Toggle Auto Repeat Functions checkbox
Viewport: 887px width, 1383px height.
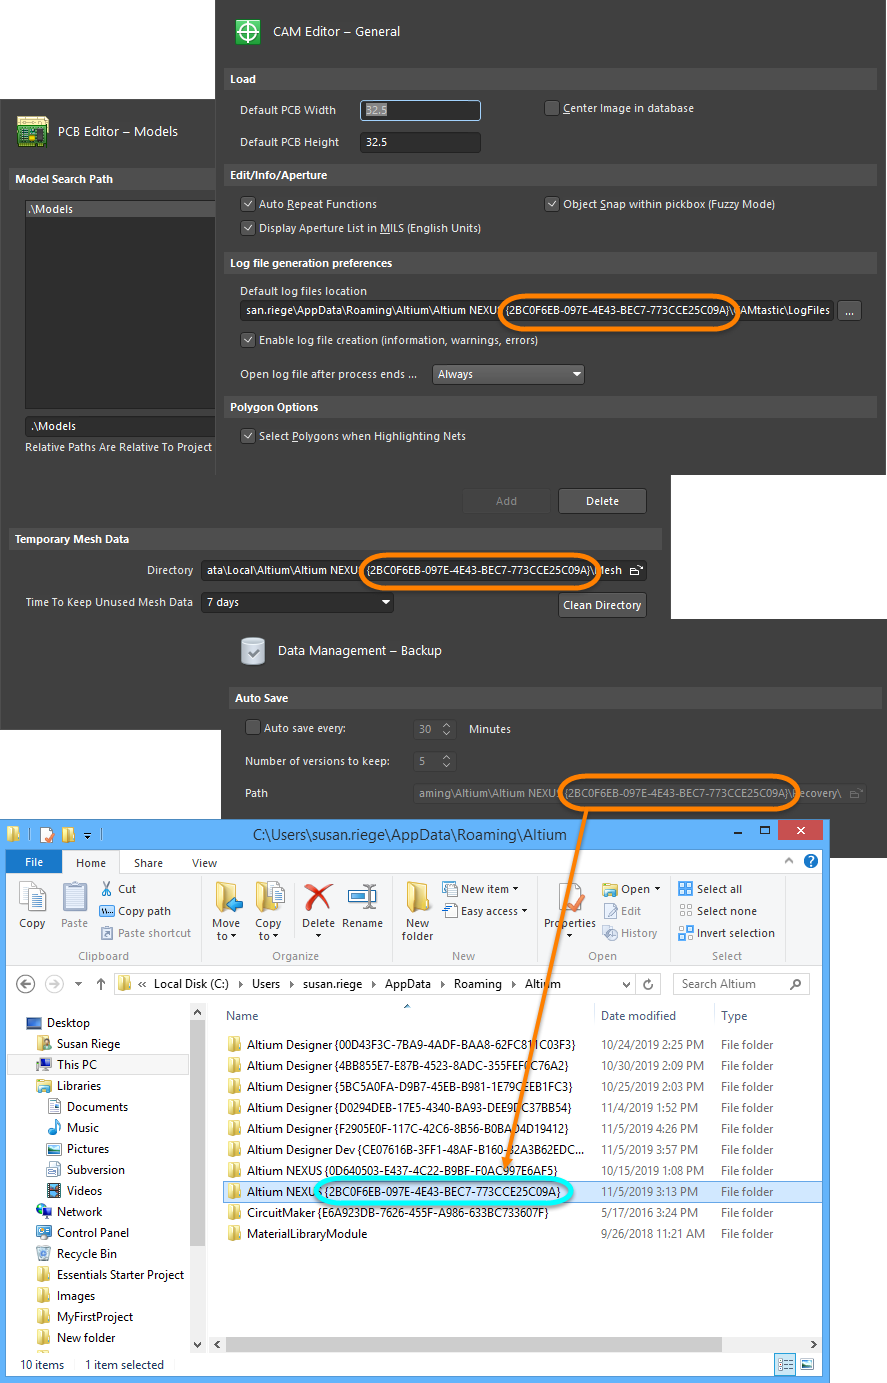click(248, 204)
